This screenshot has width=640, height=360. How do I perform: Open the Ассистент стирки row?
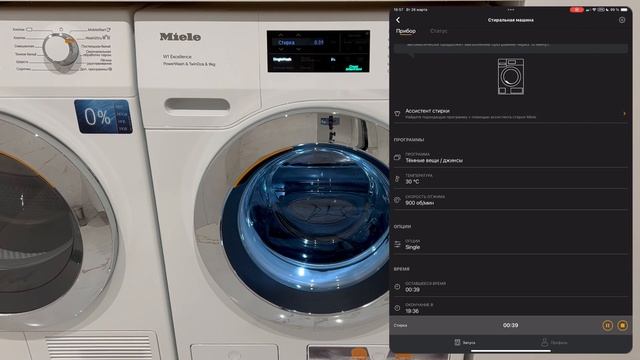[510, 113]
